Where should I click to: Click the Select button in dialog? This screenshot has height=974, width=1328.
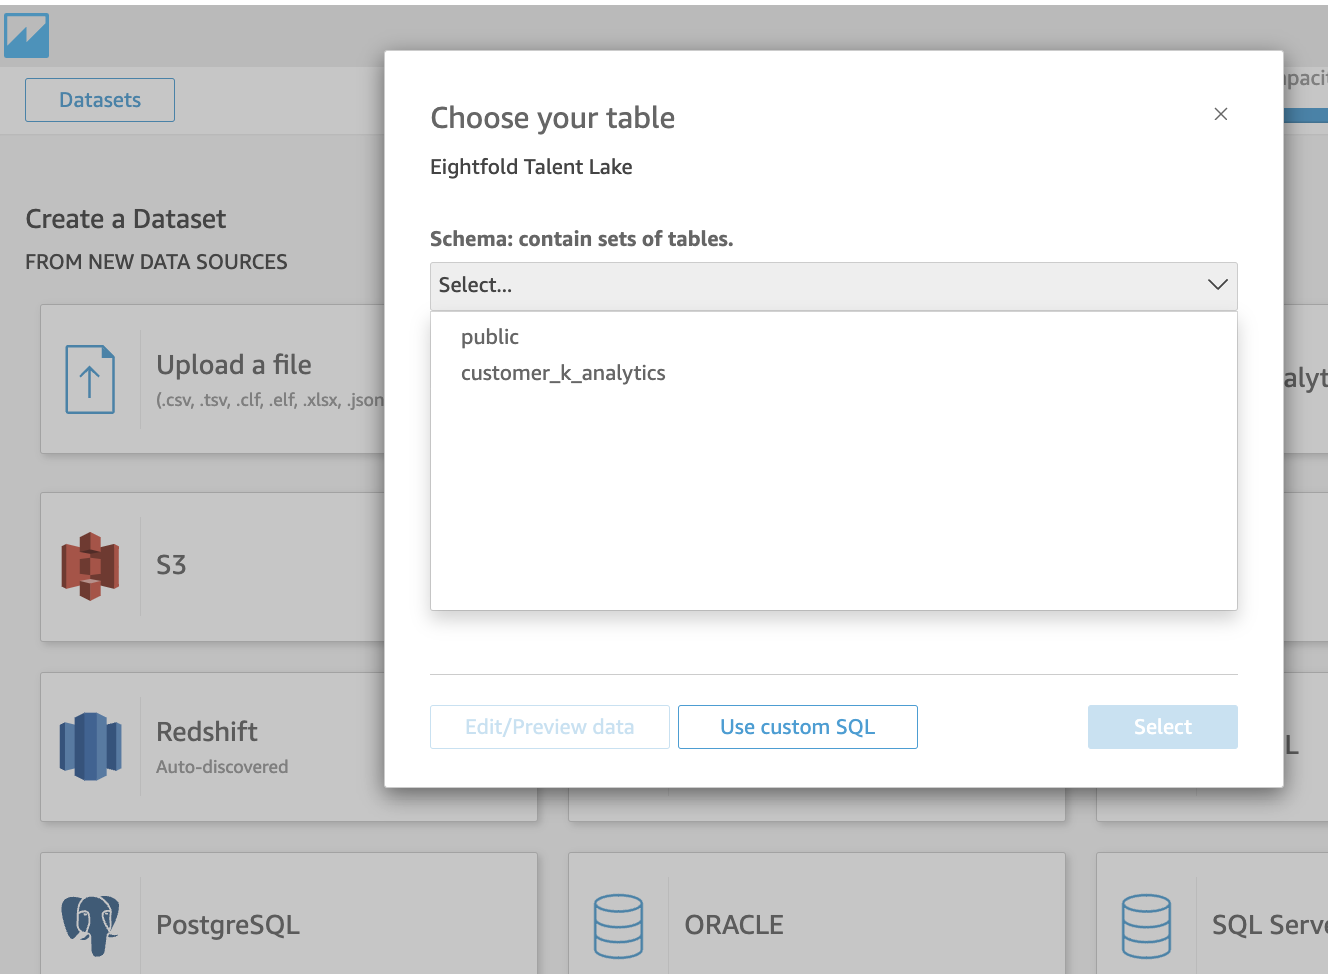(1163, 727)
